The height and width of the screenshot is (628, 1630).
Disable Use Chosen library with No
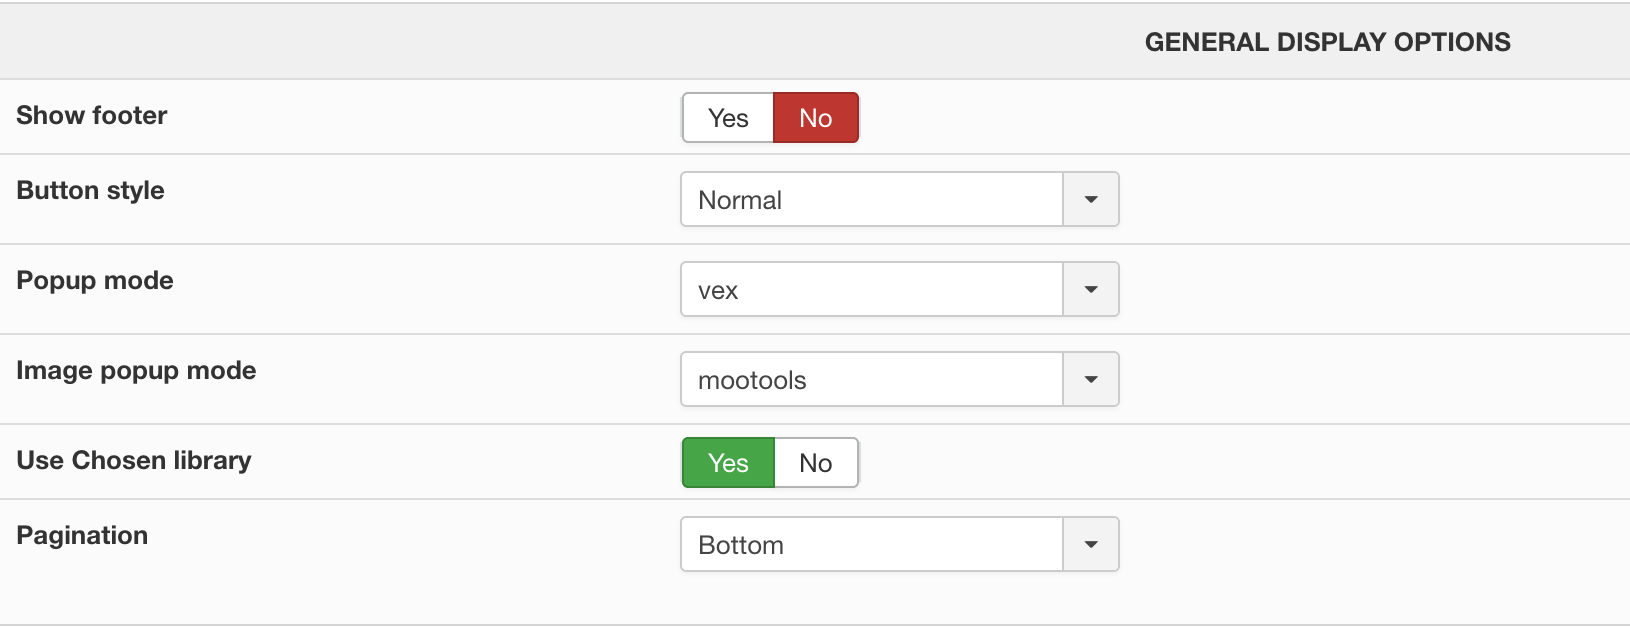816,463
